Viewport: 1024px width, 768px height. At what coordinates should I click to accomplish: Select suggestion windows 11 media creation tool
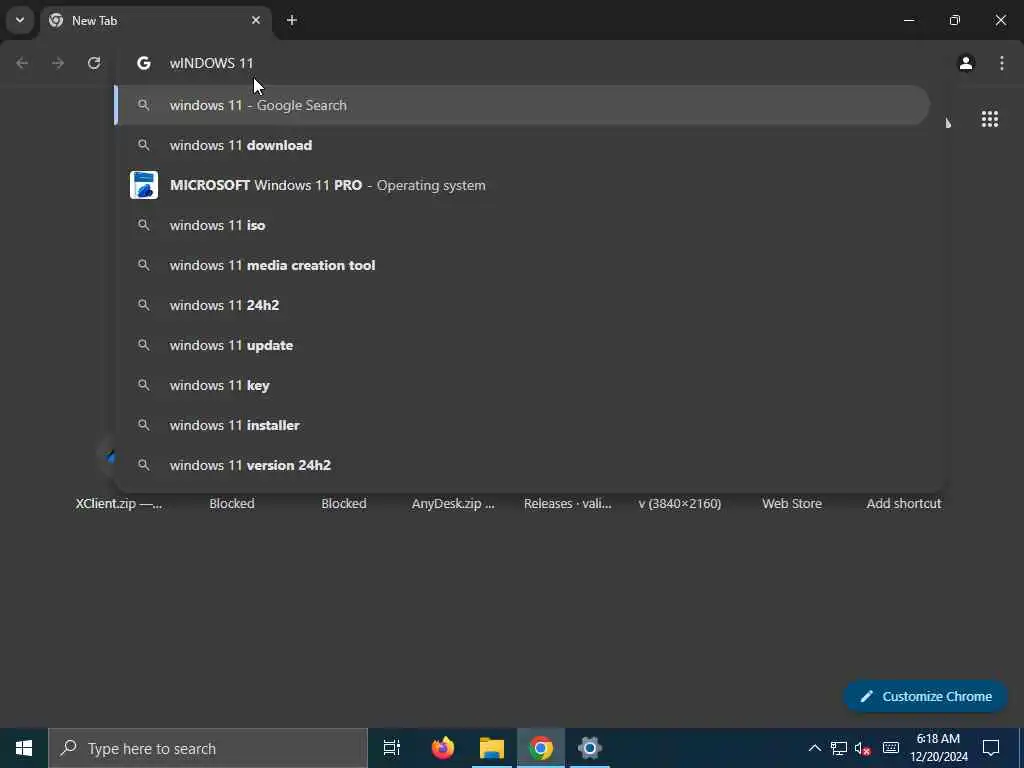(x=522, y=265)
